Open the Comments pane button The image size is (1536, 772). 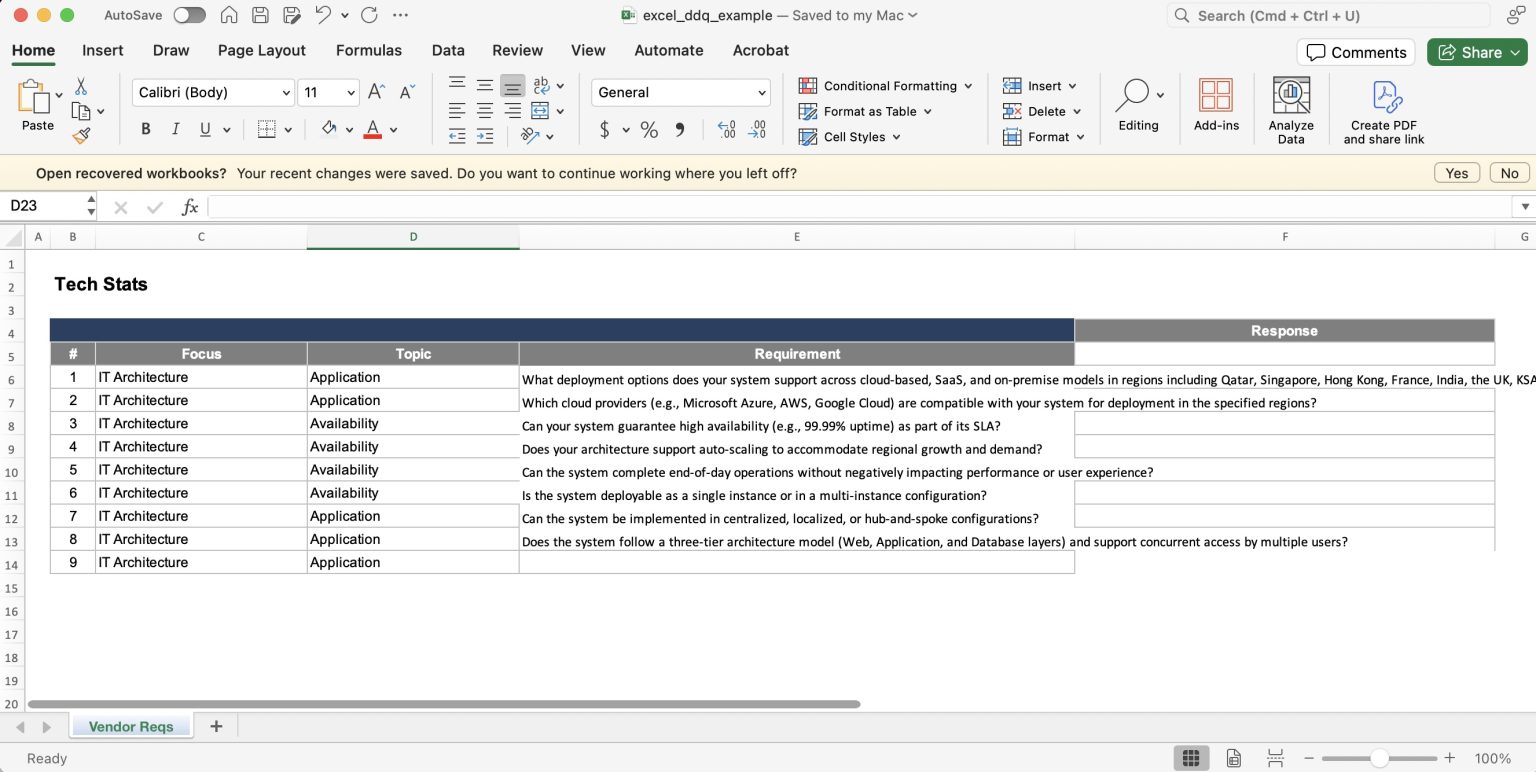[1357, 52]
